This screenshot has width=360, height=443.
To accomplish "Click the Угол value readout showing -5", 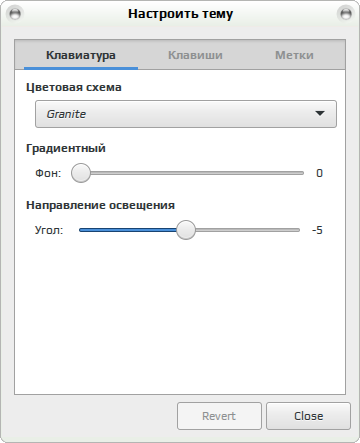I will point(317,230).
